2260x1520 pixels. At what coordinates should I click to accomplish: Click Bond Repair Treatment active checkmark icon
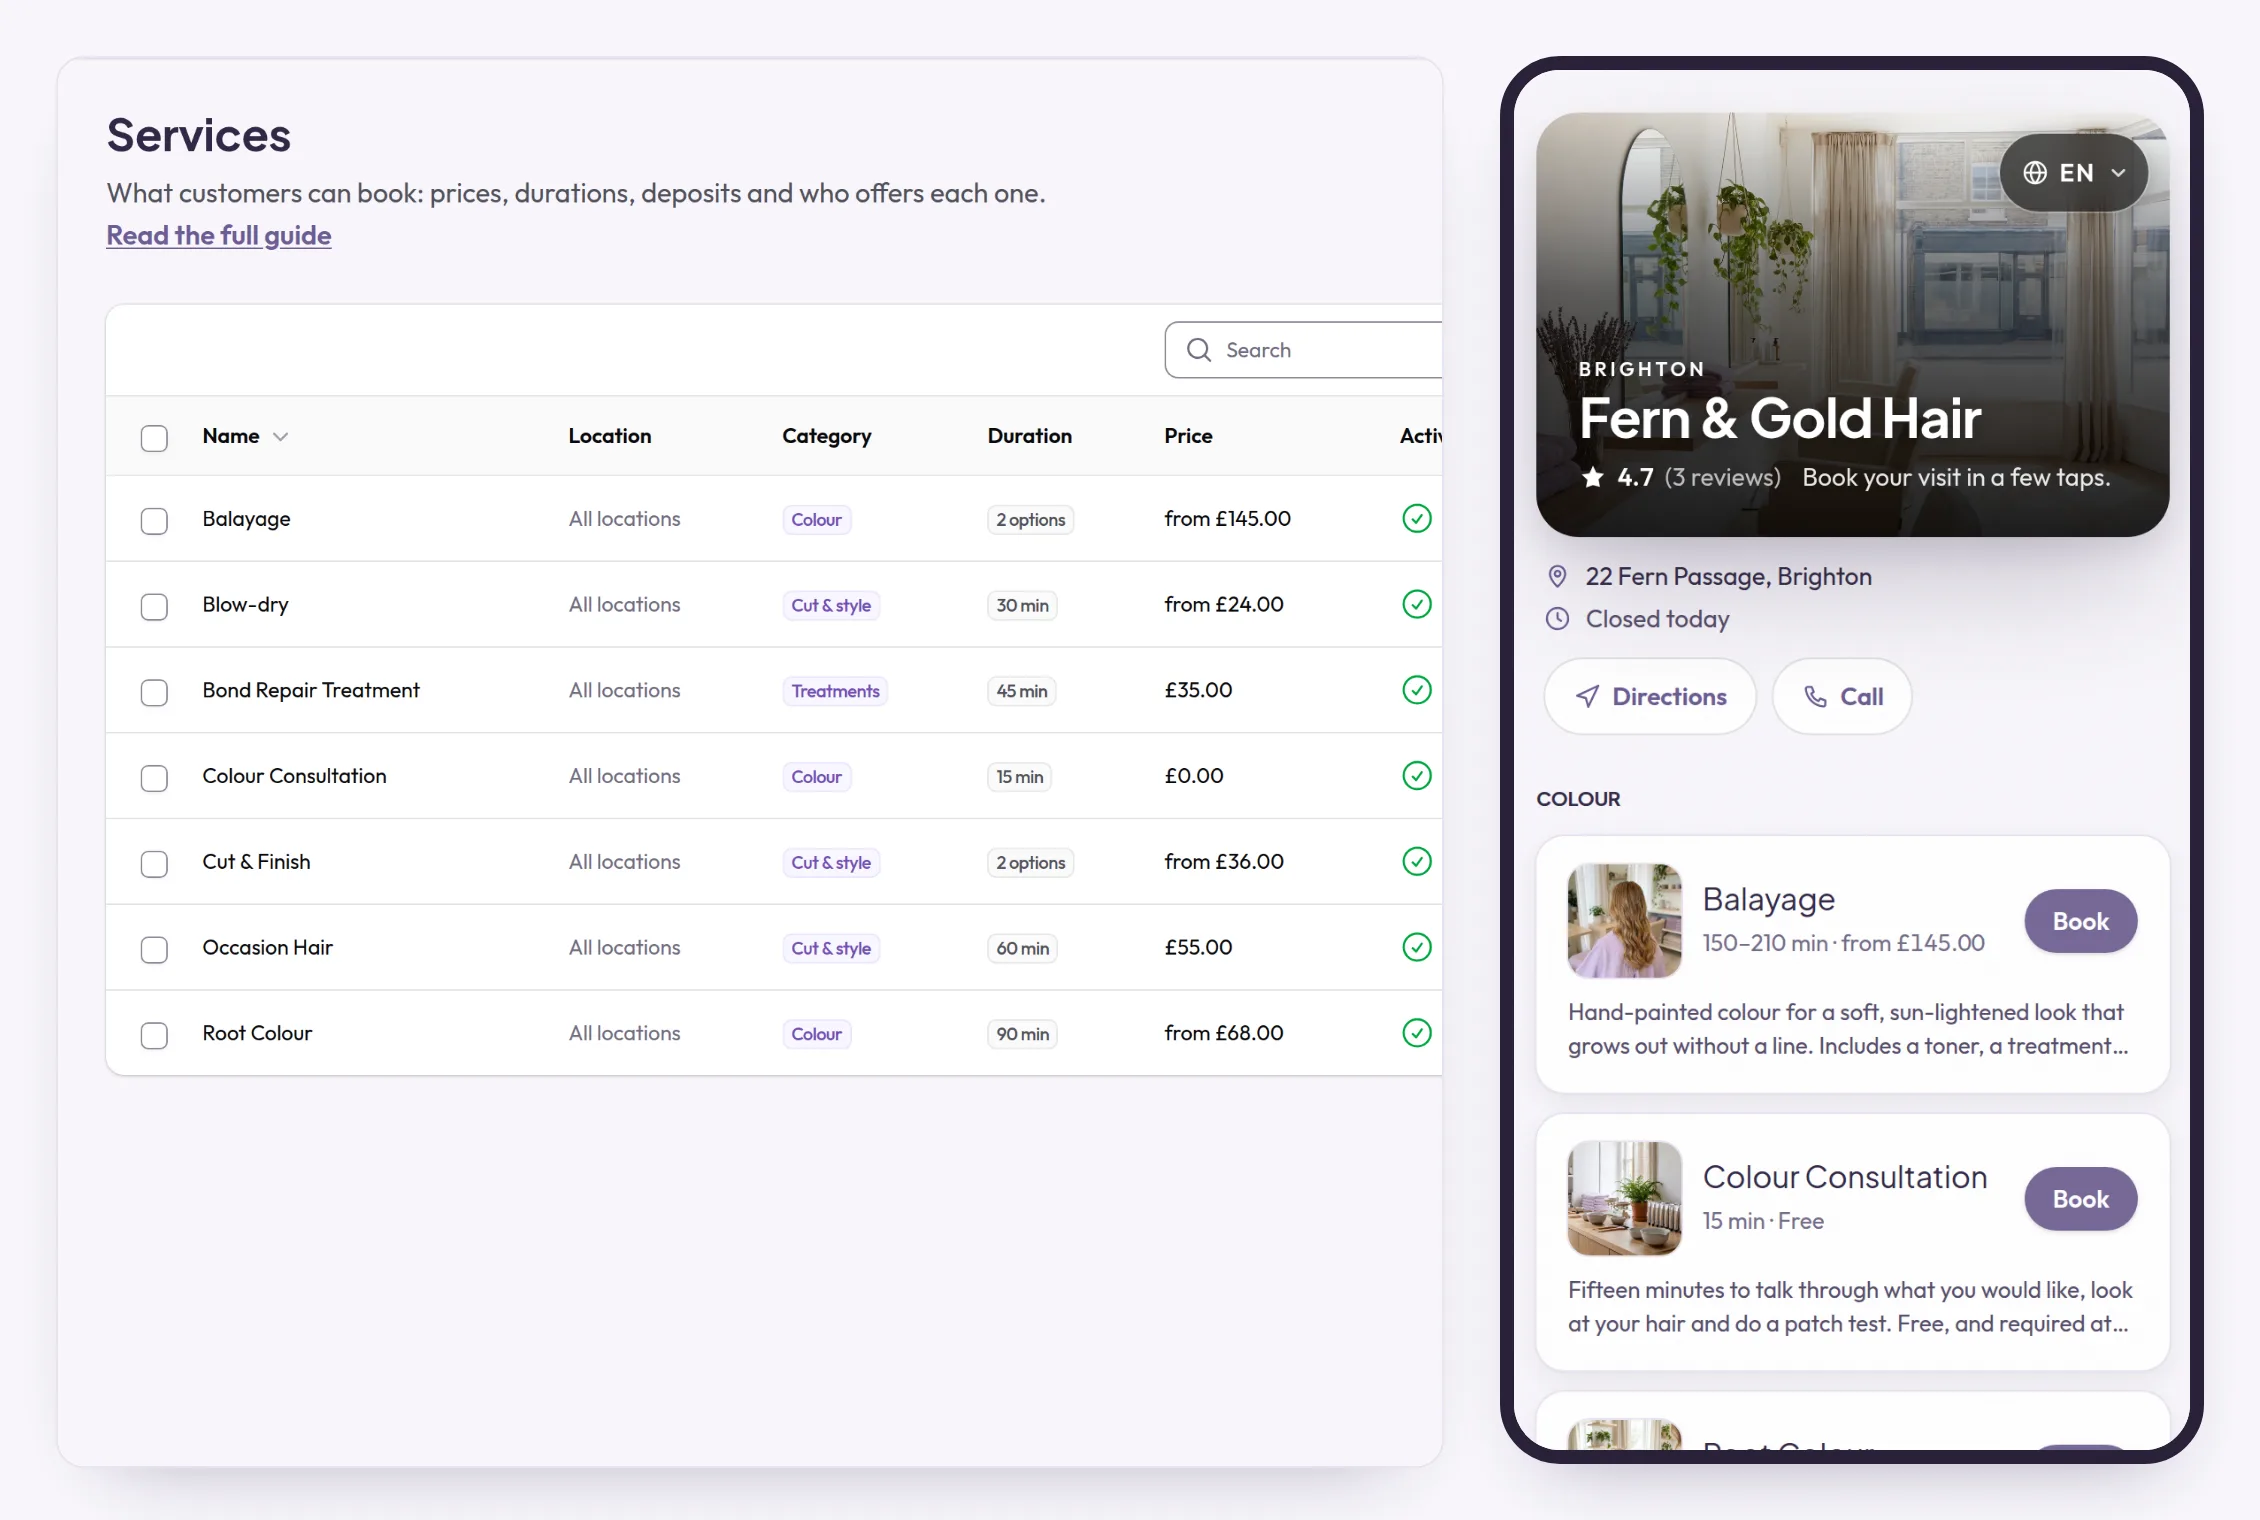(1416, 690)
